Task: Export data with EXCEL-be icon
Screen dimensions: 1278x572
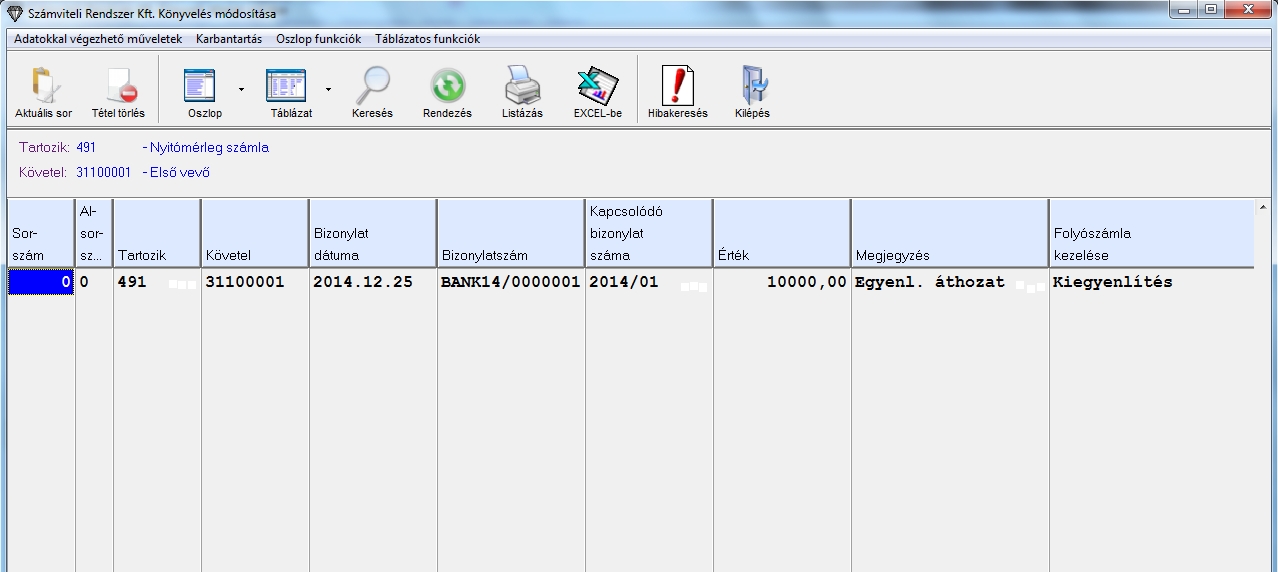Action: pos(597,88)
